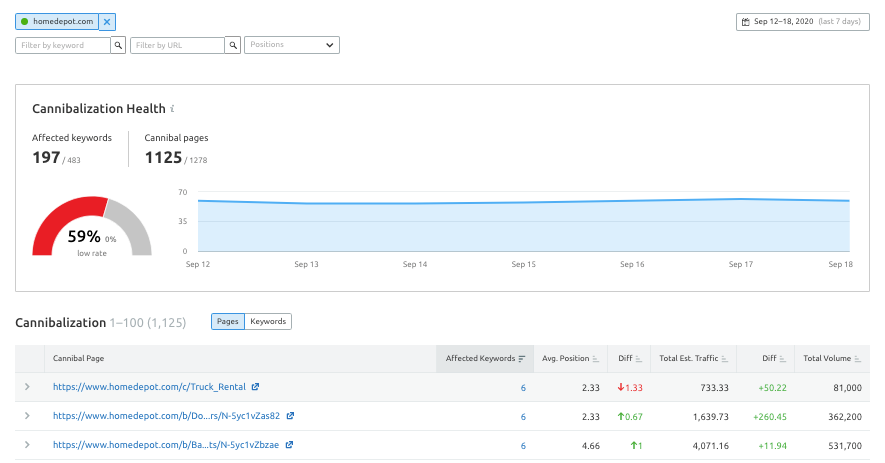The image size is (885, 463).
Task: Expand the third cannibal page row
Action: pos(27,445)
